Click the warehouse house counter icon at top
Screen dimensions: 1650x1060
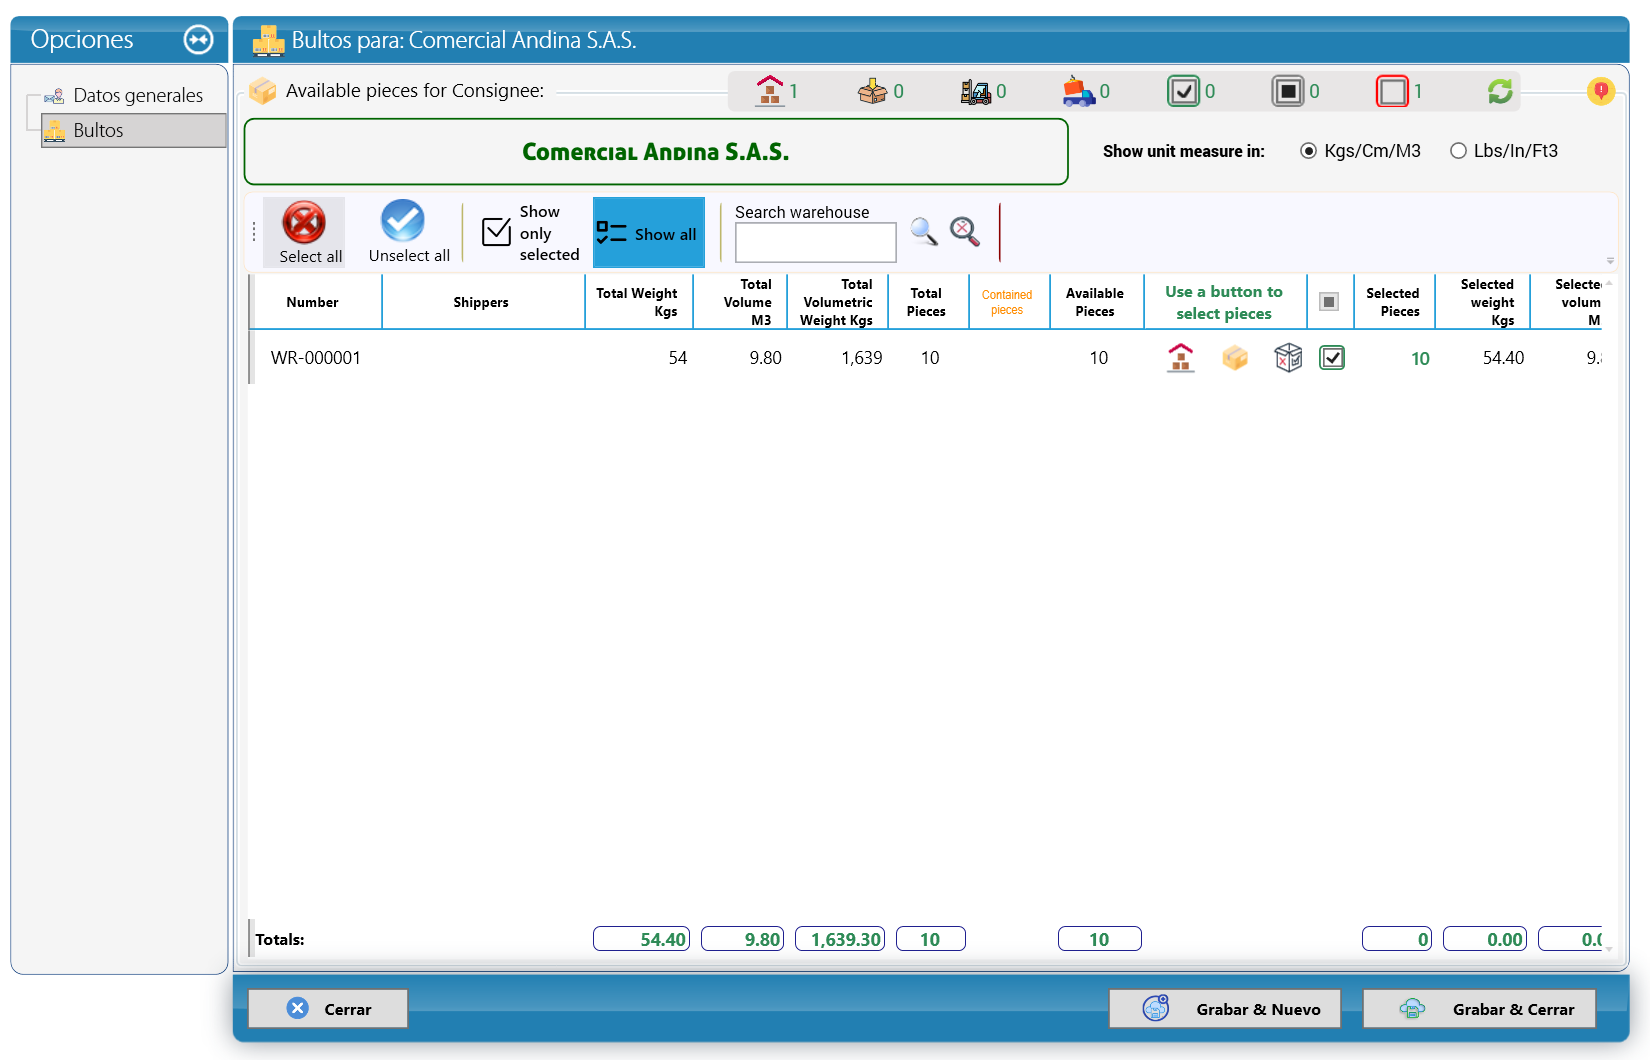coord(770,91)
